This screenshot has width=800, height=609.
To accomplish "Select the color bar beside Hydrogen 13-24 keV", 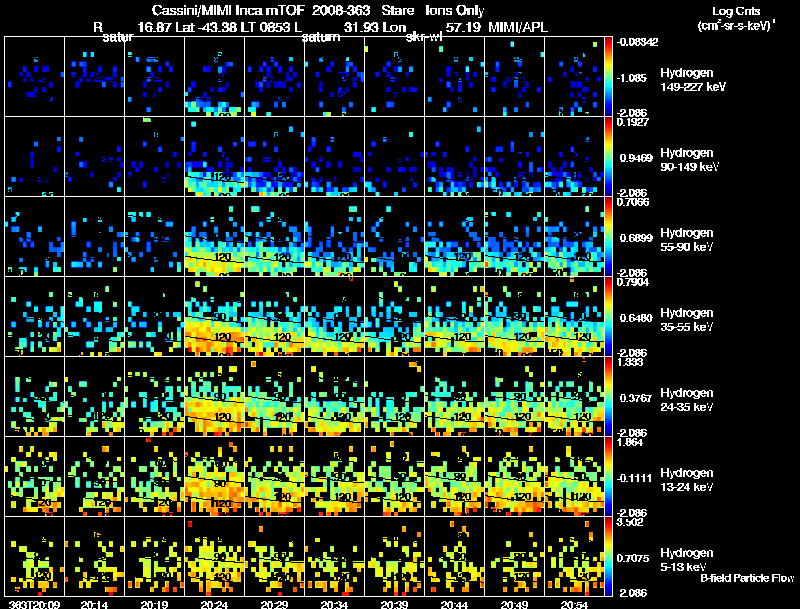I will [608, 477].
